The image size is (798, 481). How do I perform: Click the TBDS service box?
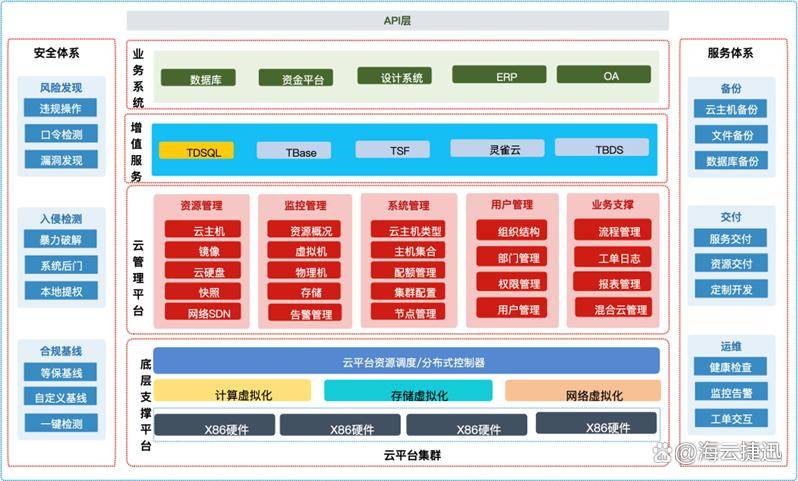[x=602, y=148]
